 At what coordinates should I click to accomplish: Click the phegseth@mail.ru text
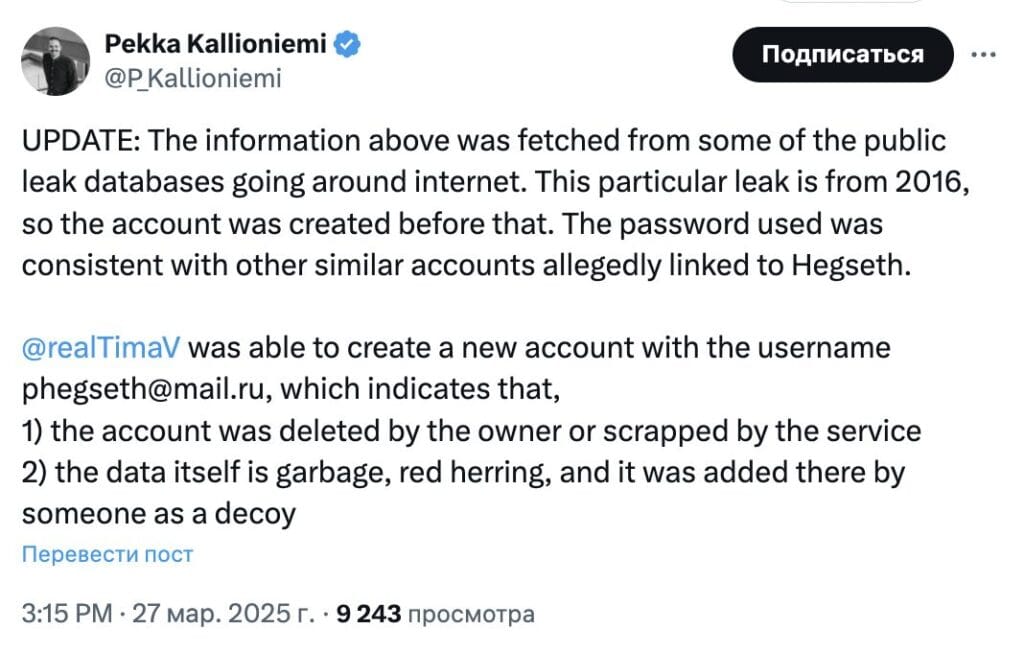(144, 389)
